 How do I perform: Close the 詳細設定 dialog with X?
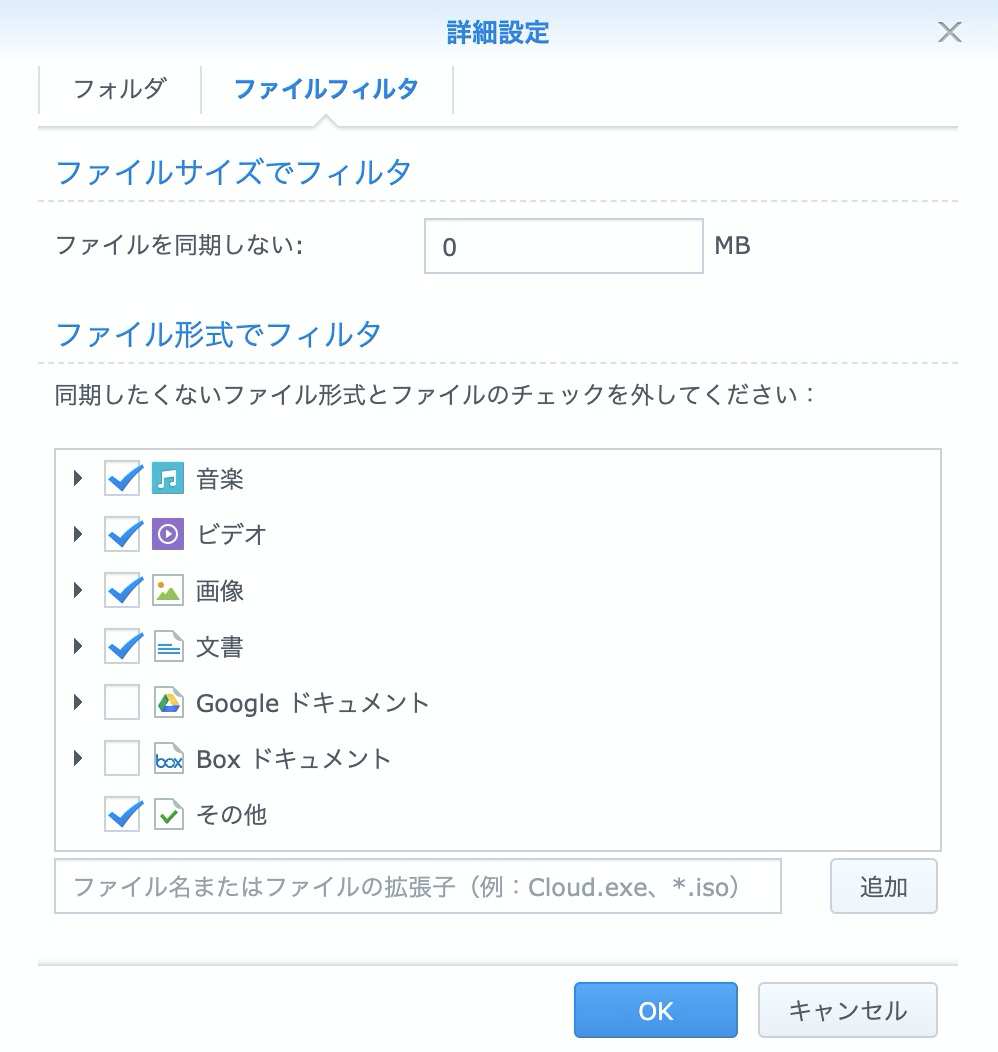coord(949,32)
